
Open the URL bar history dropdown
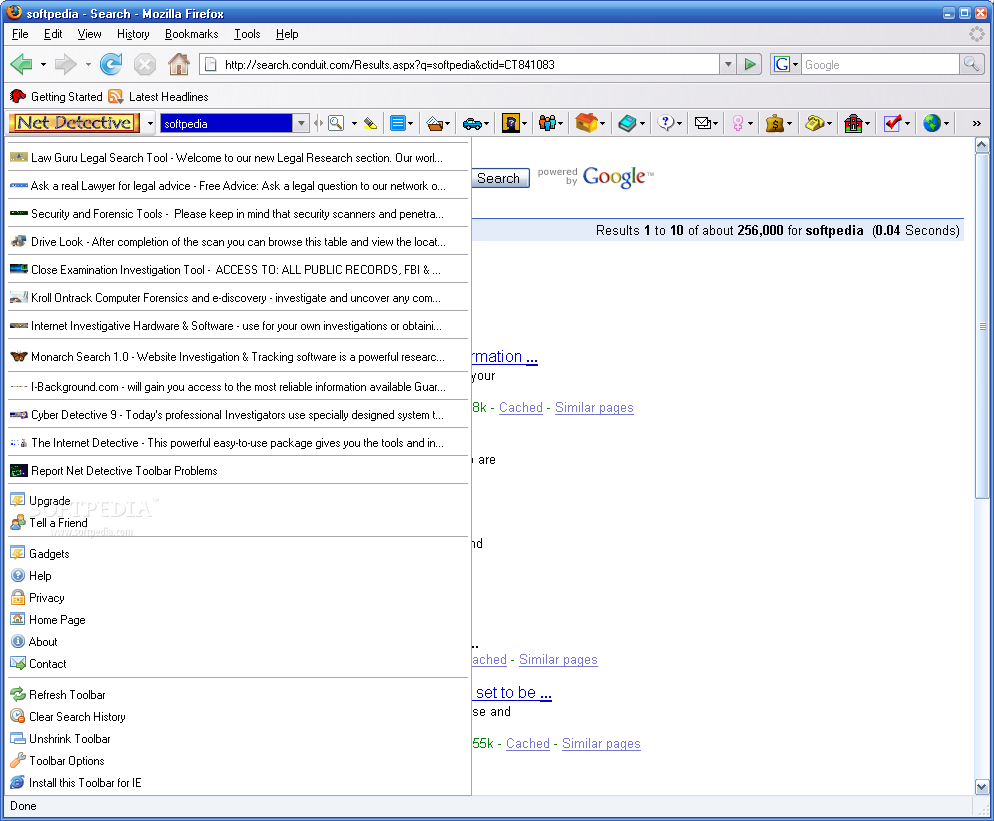[x=728, y=64]
